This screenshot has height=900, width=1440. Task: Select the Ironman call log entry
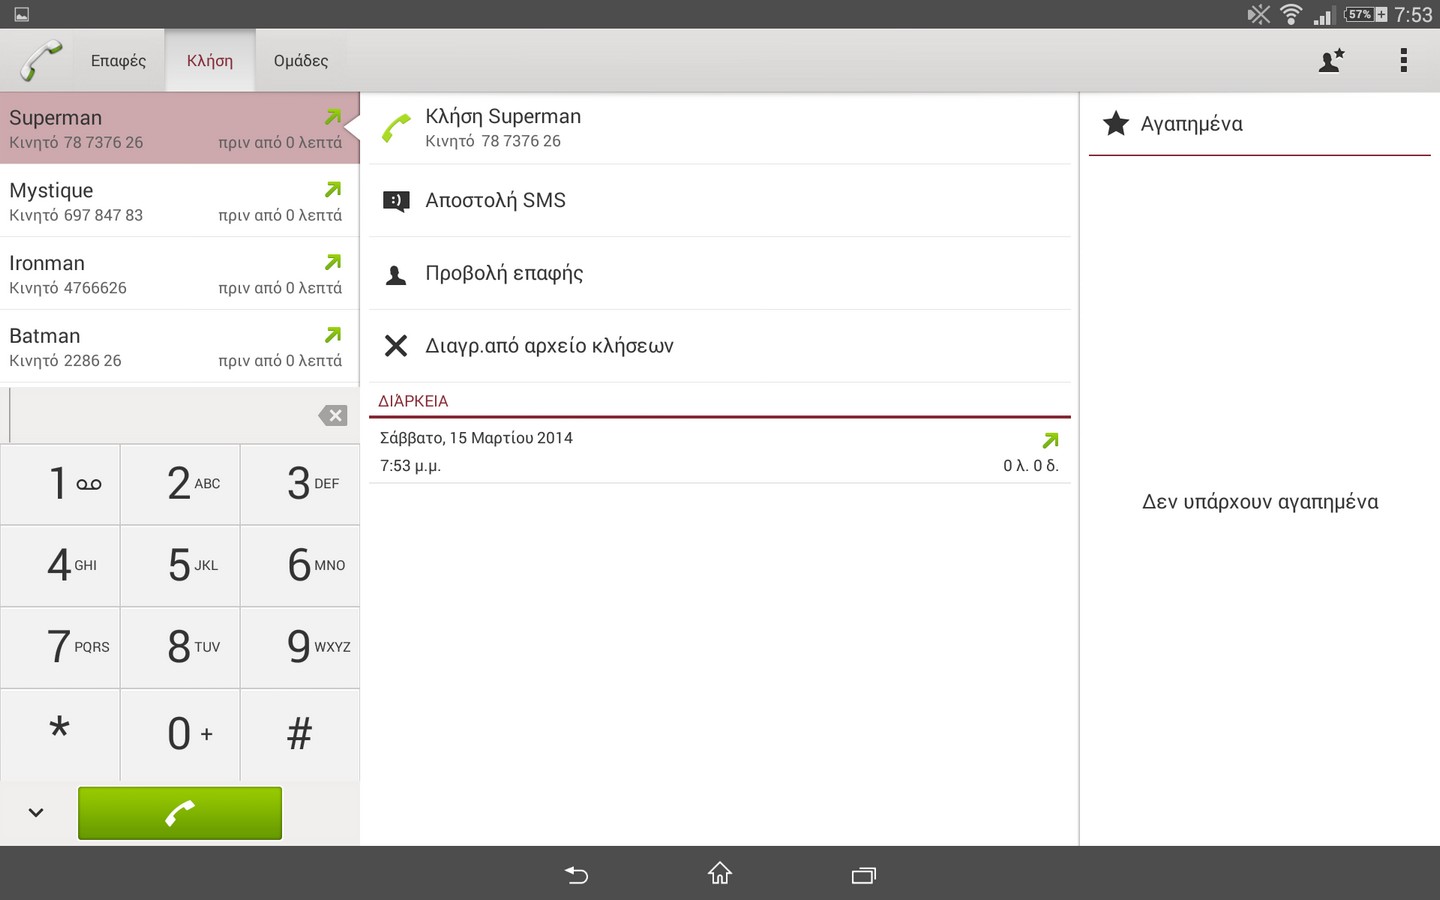click(179, 274)
